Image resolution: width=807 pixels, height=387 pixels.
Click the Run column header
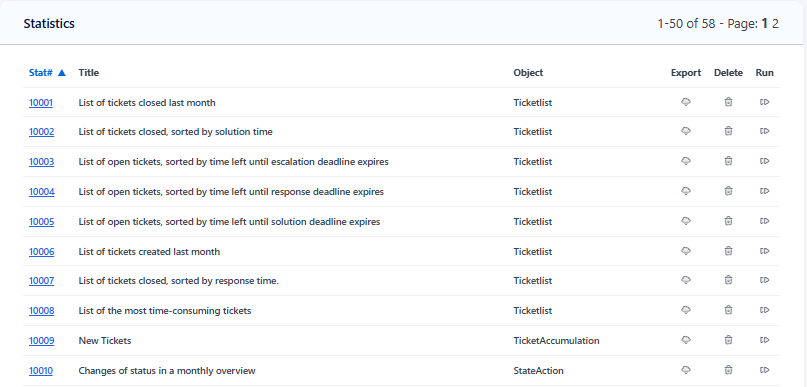[764, 73]
